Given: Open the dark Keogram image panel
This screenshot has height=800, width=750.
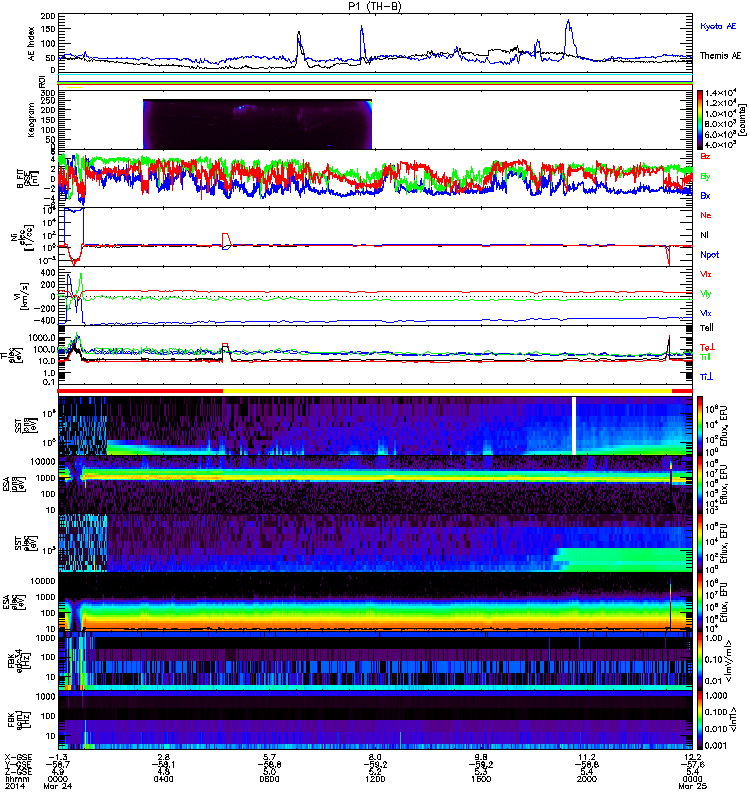Looking at the screenshot, I should click(257, 124).
